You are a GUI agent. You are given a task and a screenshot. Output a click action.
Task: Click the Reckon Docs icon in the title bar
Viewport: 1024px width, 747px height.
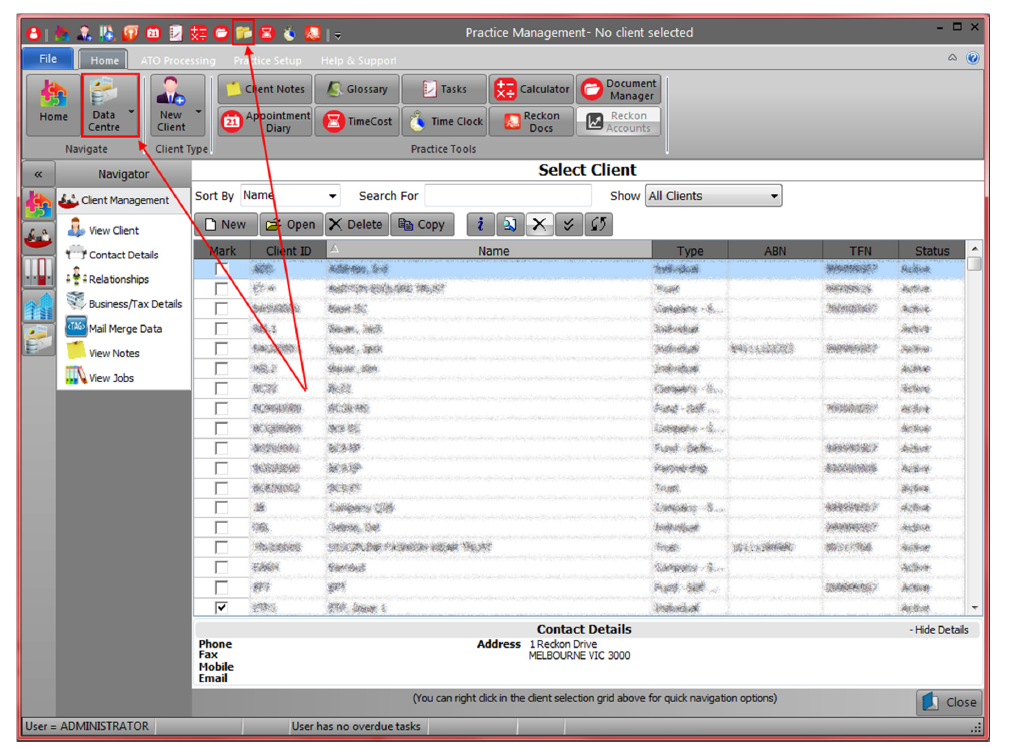click(312, 33)
